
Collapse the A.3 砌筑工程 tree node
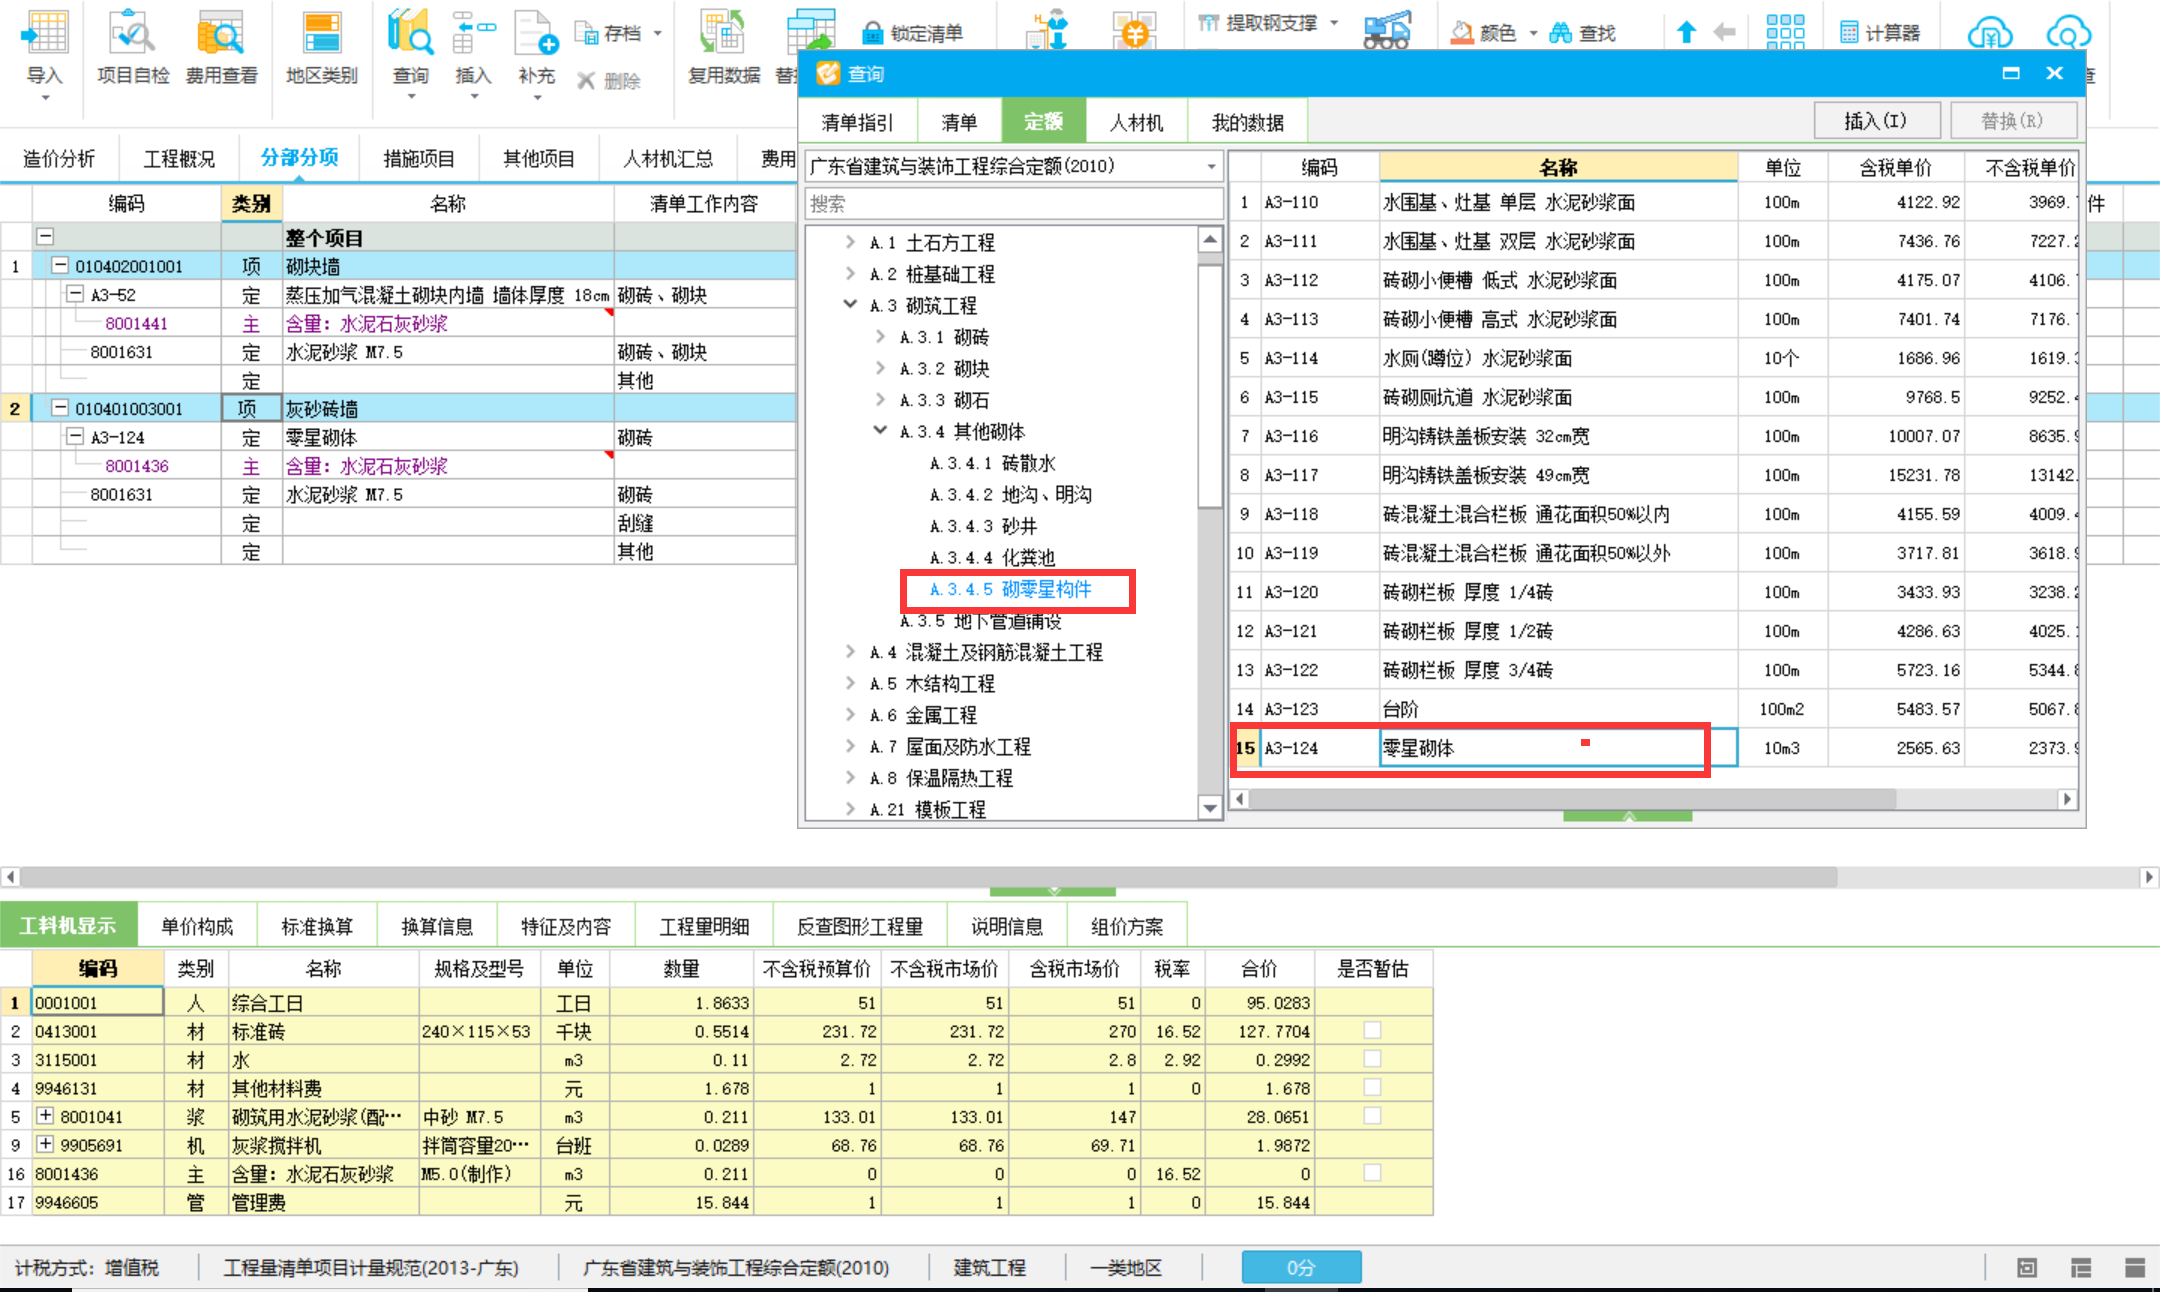tap(850, 304)
